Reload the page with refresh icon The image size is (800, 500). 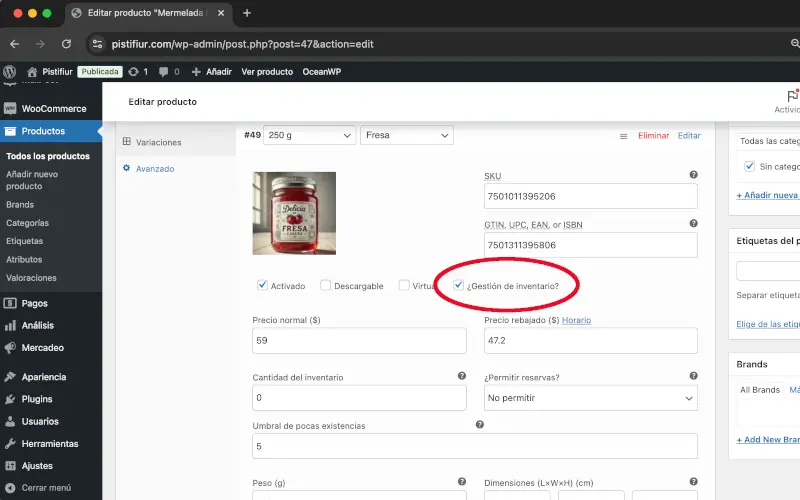click(x=66, y=44)
